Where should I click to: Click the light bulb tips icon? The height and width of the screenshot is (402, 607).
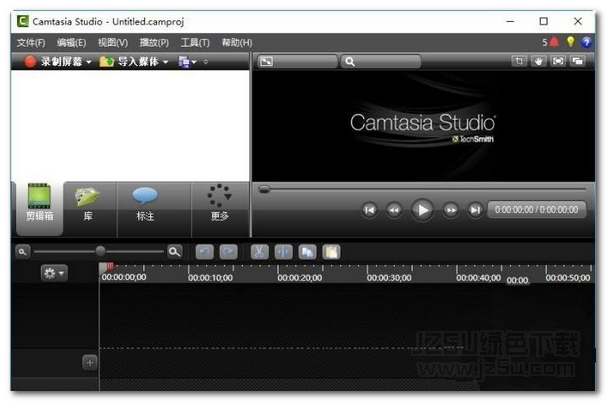[x=571, y=42]
